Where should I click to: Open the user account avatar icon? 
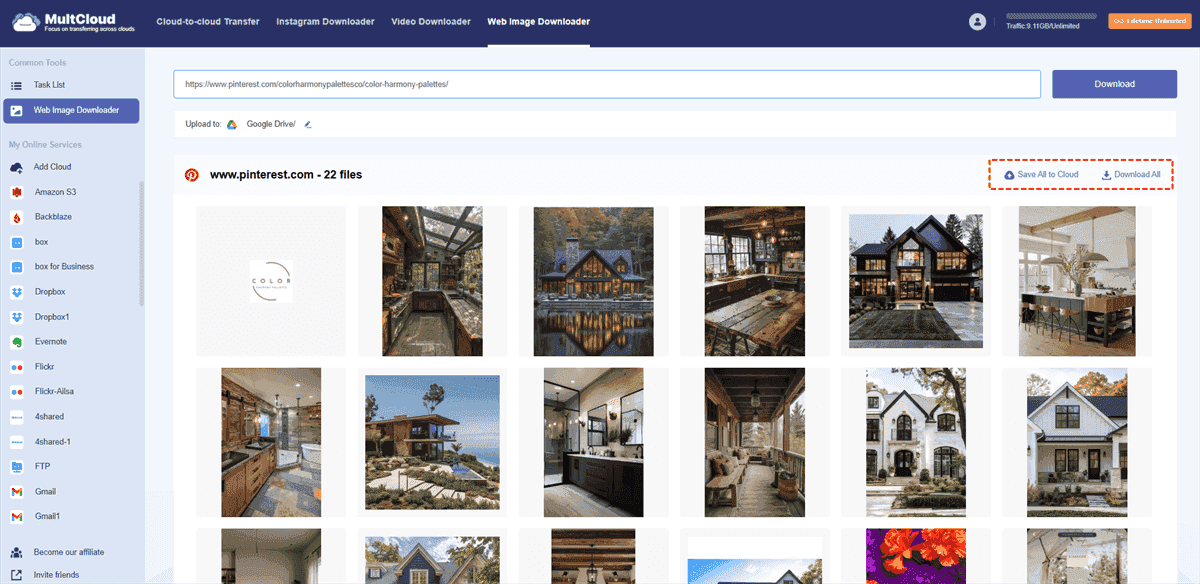pos(978,22)
